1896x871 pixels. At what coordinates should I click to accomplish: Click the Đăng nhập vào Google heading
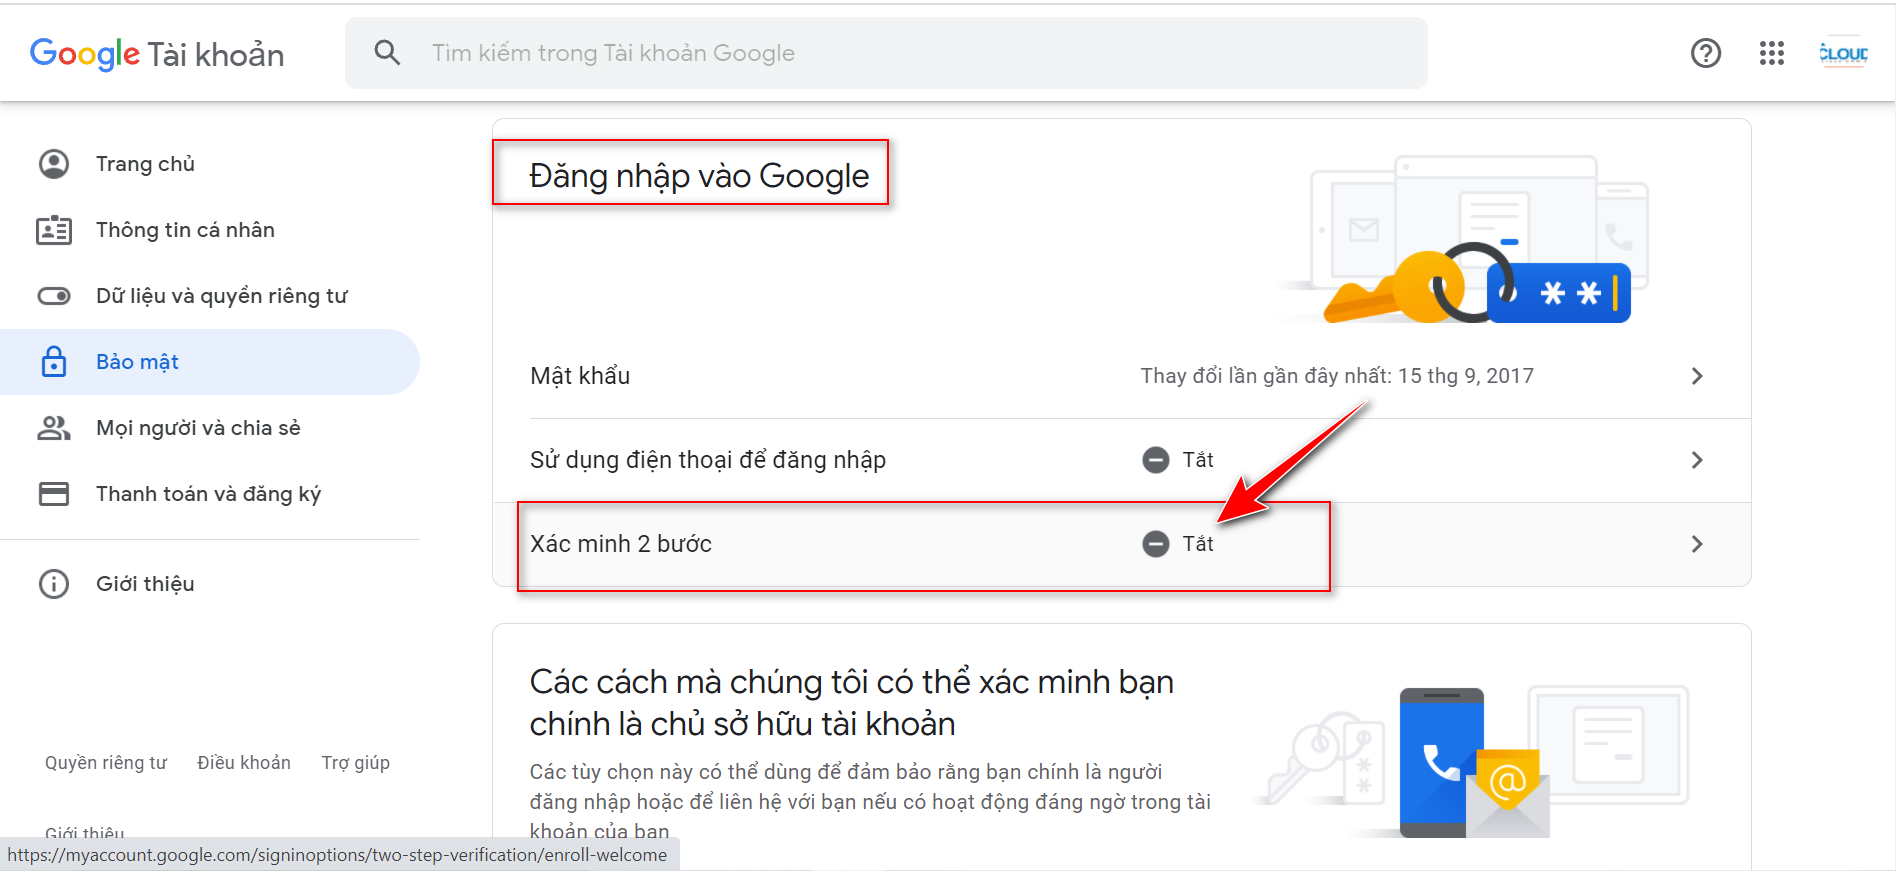[699, 175]
